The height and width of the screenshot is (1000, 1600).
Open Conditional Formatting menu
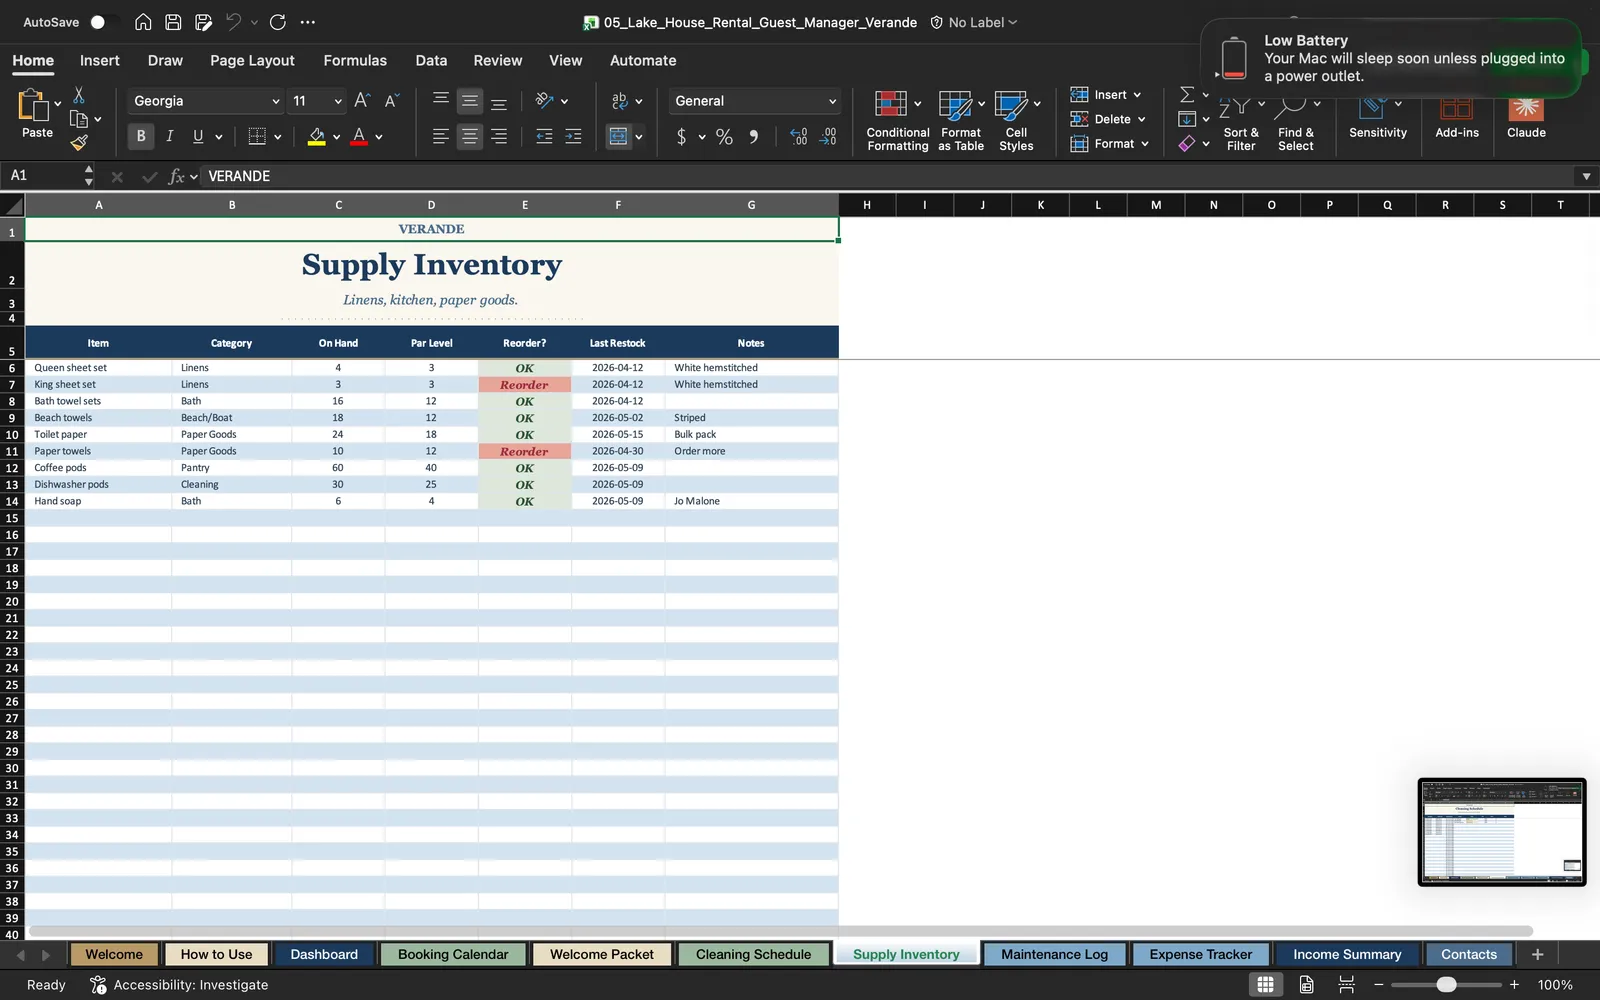[897, 120]
